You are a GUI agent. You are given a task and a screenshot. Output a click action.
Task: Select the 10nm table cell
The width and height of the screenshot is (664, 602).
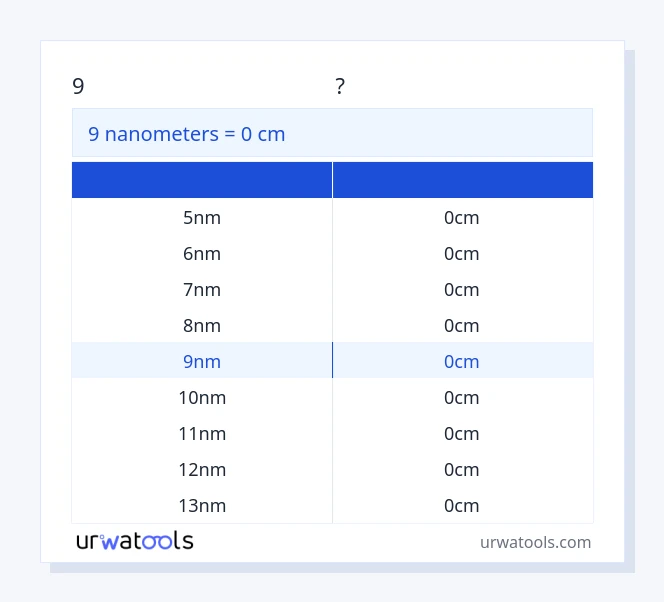coord(202,397)
